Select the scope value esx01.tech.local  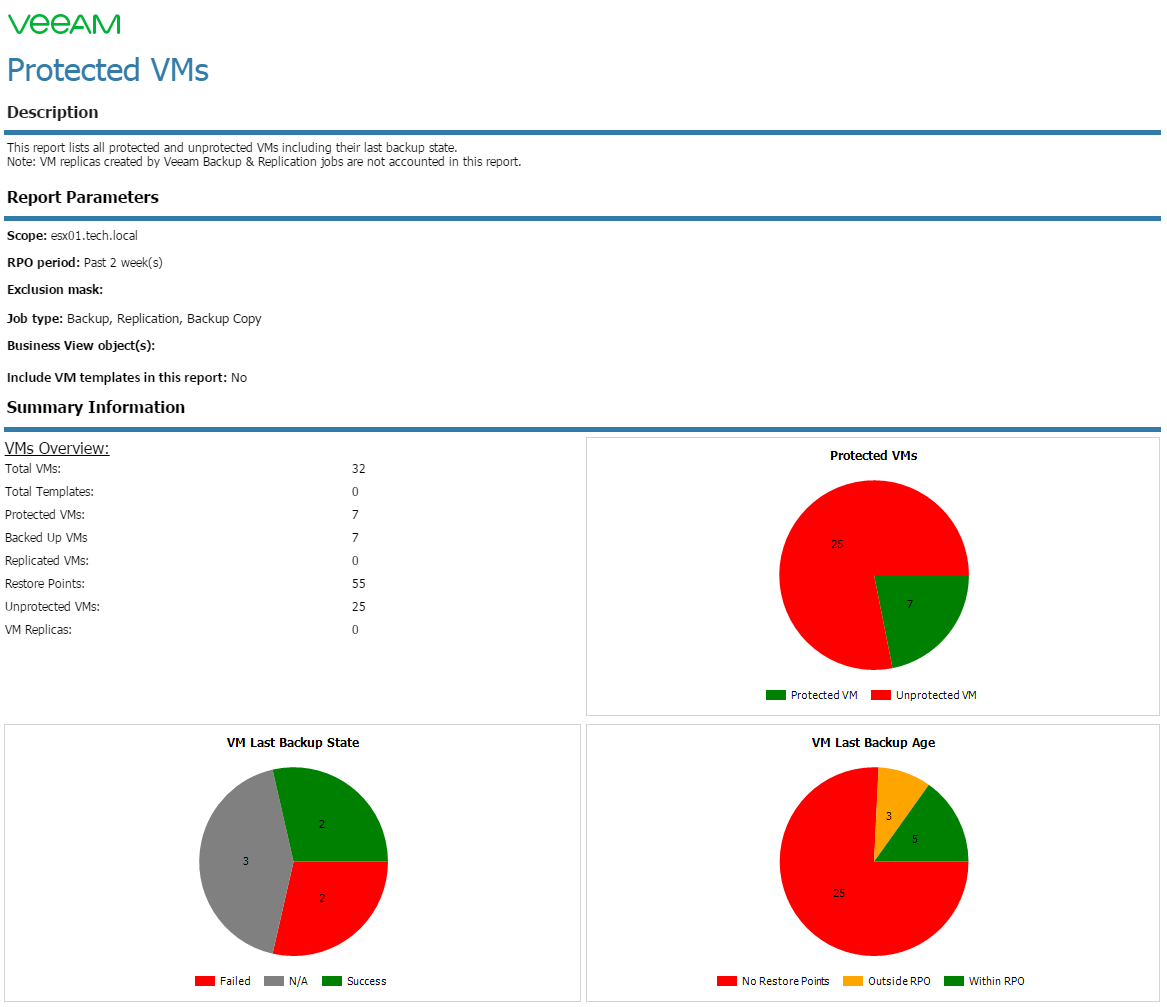coord(94,236)
